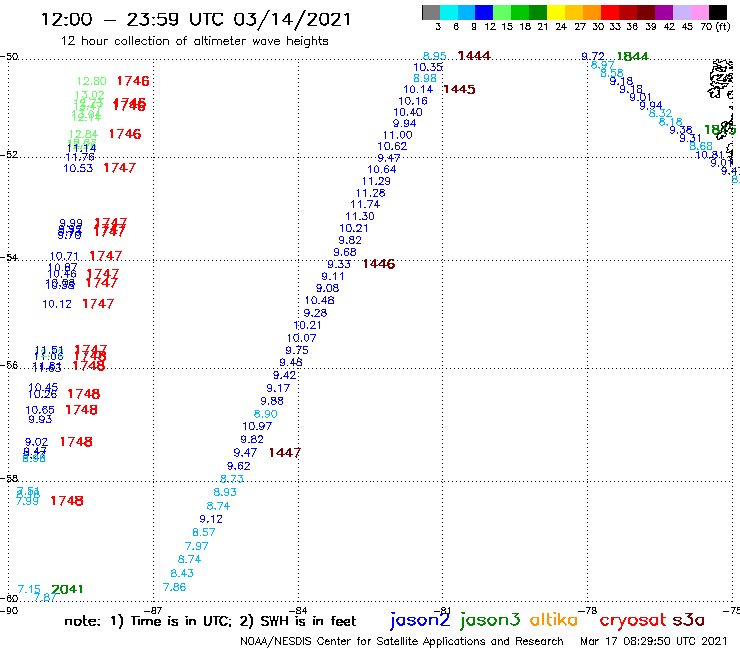Click the '-84' longitude axis label

[297, 610]
